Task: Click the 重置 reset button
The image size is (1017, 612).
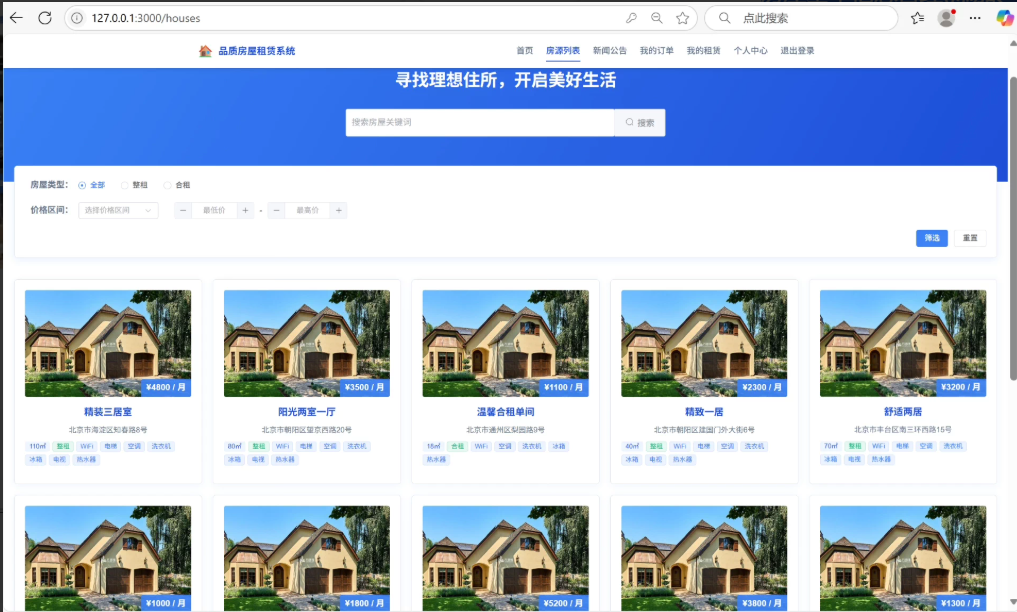Action: coord(970,238)
